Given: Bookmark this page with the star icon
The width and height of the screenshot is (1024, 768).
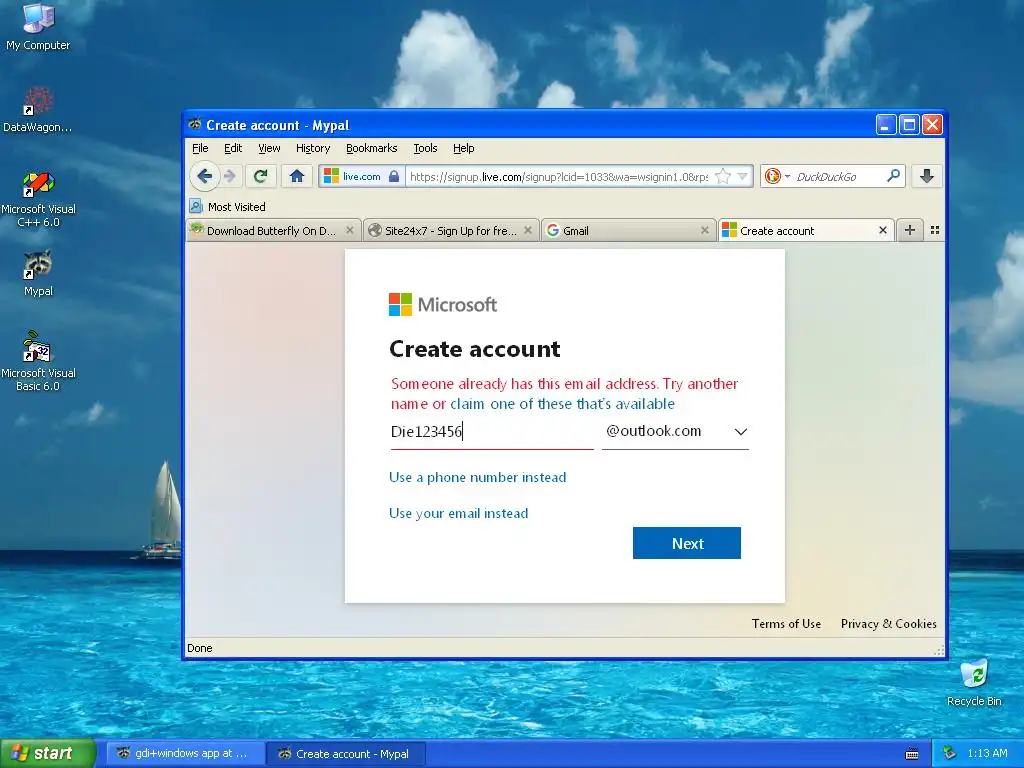Looking at the screenshot, I should (723, 176).
